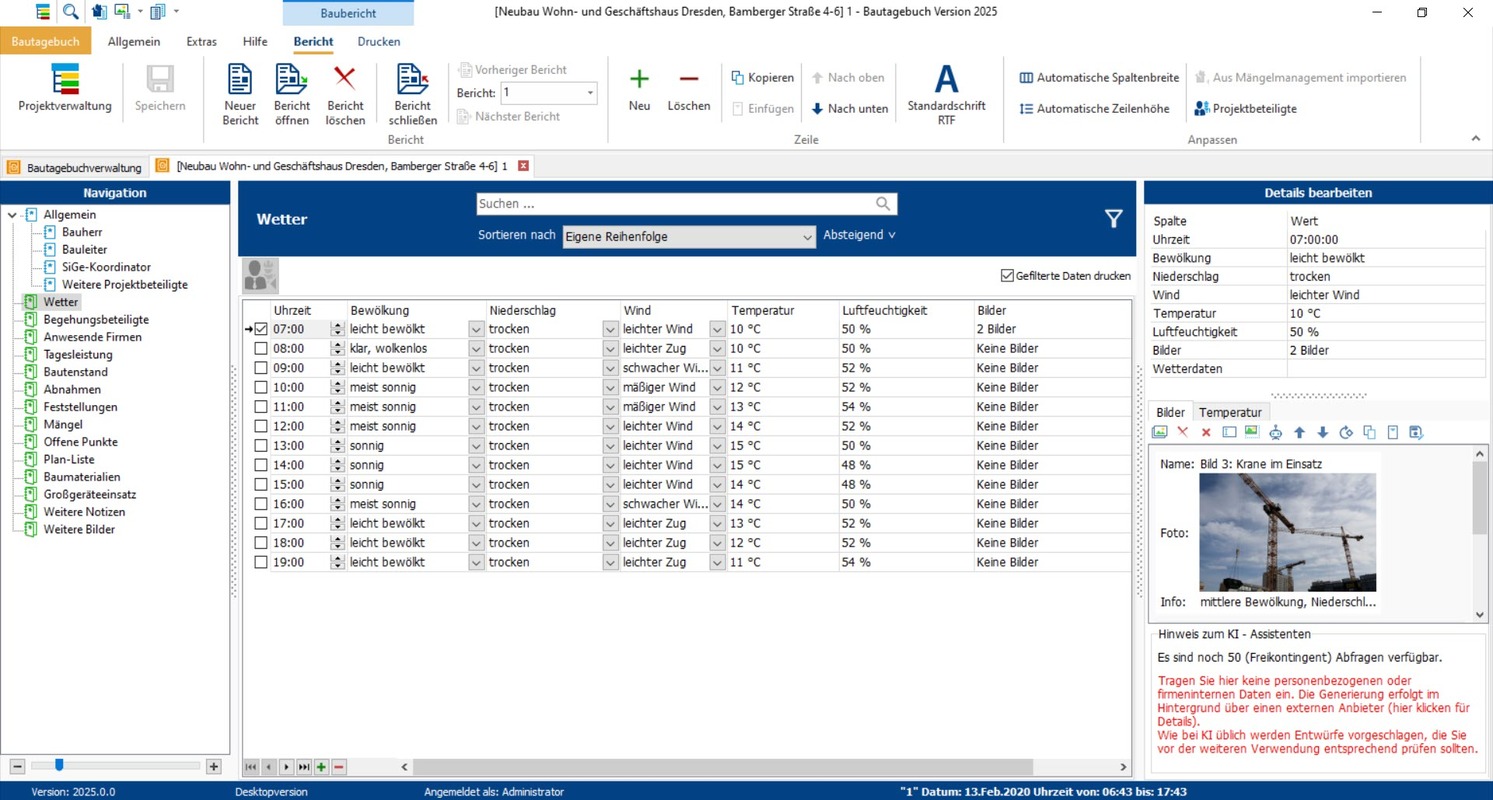This screenshot has width=1493, height=800.
Task: Toggle the 19:00 row checkbox
Action: click(261, 562)
